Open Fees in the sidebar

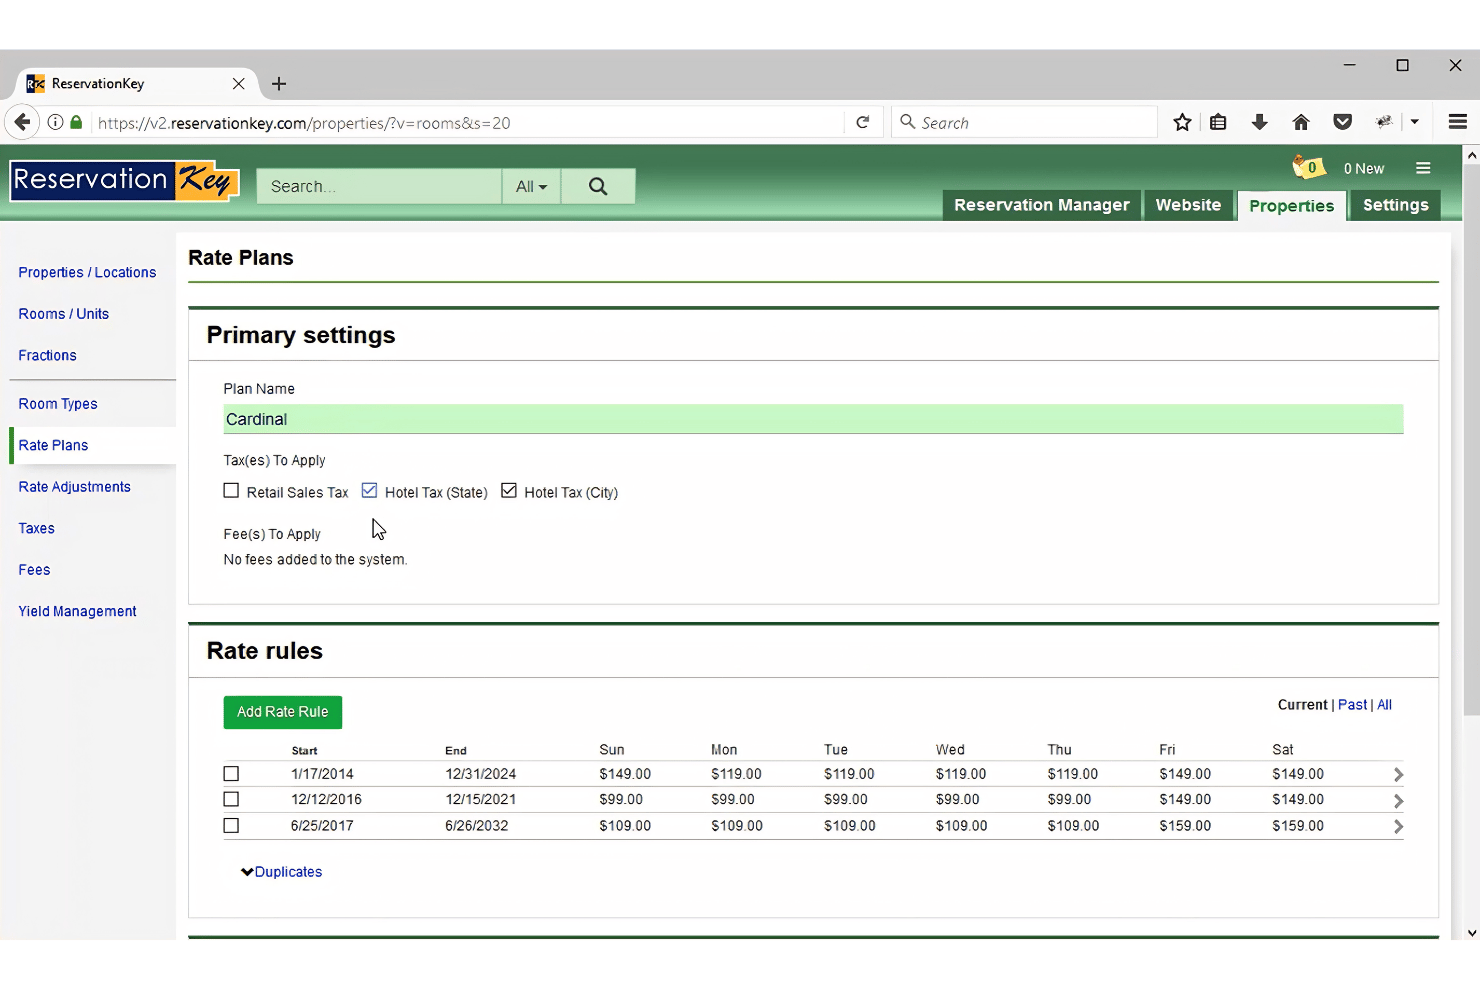click(34, 570)
